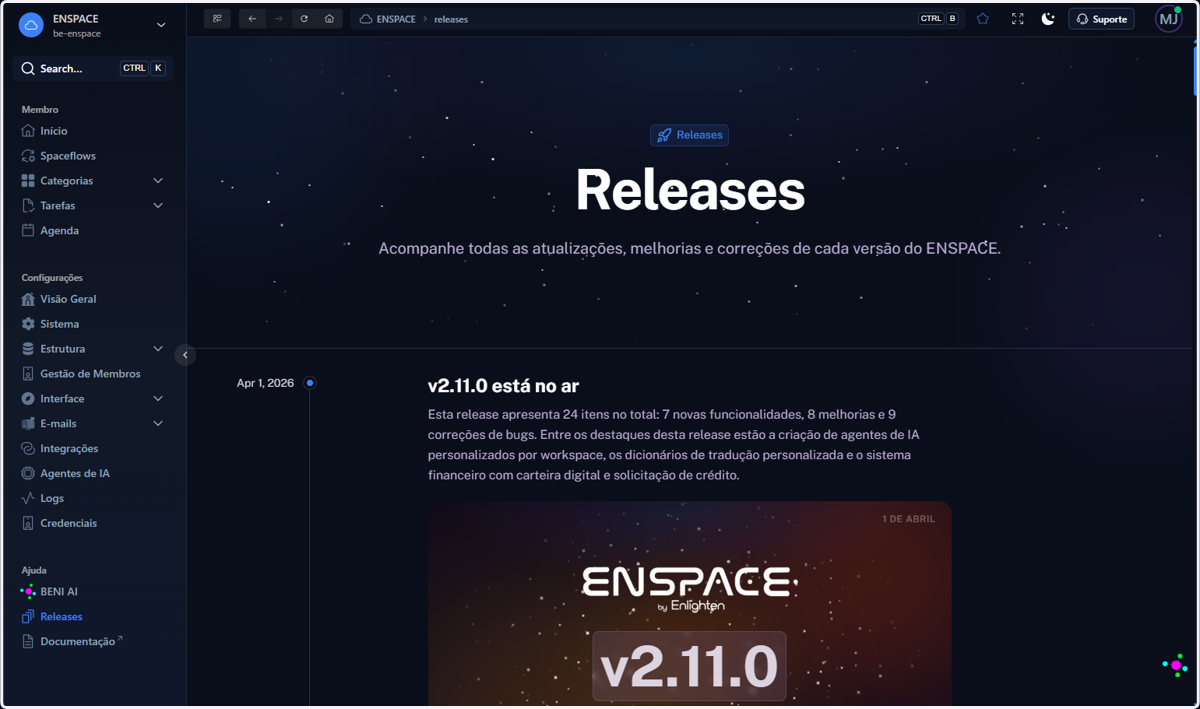
Task: Click the Sistema gear icon
Action: (28, 324)
